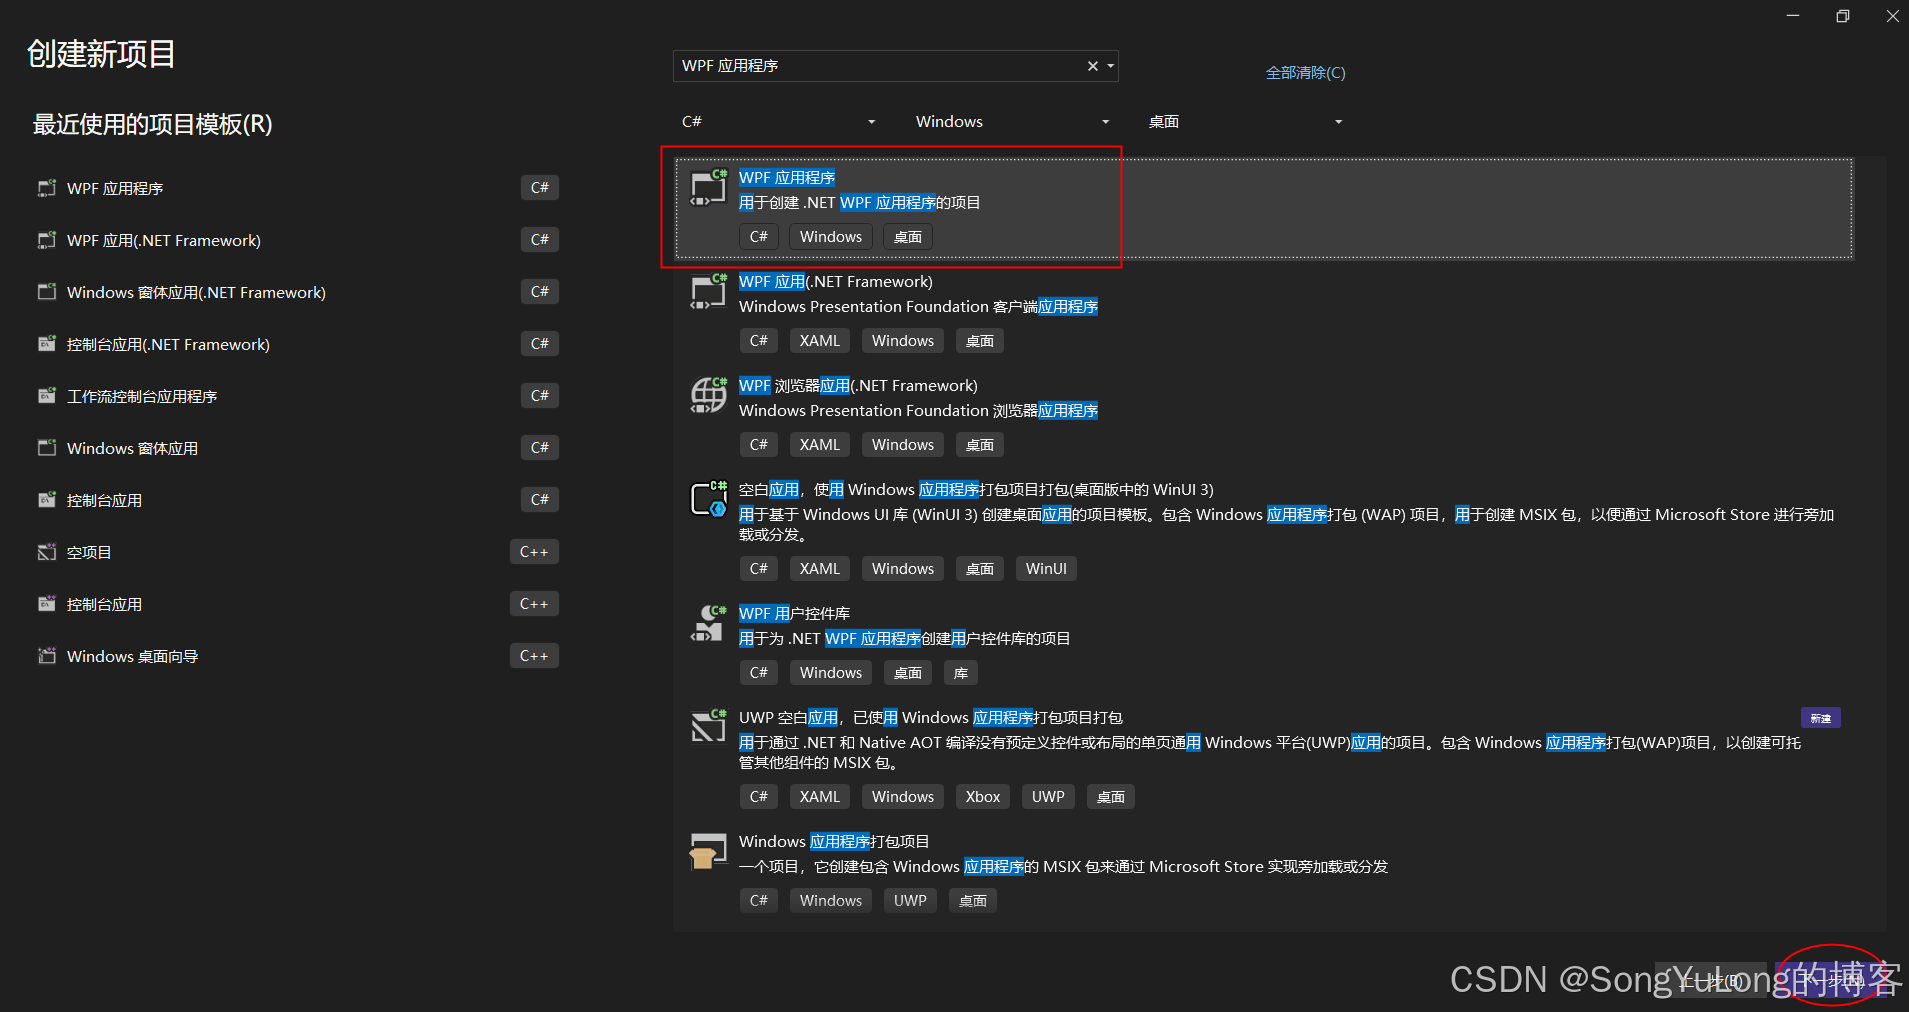
Task: Open the search box history dropdown arrow
Action: click(x=1110, y=66)
